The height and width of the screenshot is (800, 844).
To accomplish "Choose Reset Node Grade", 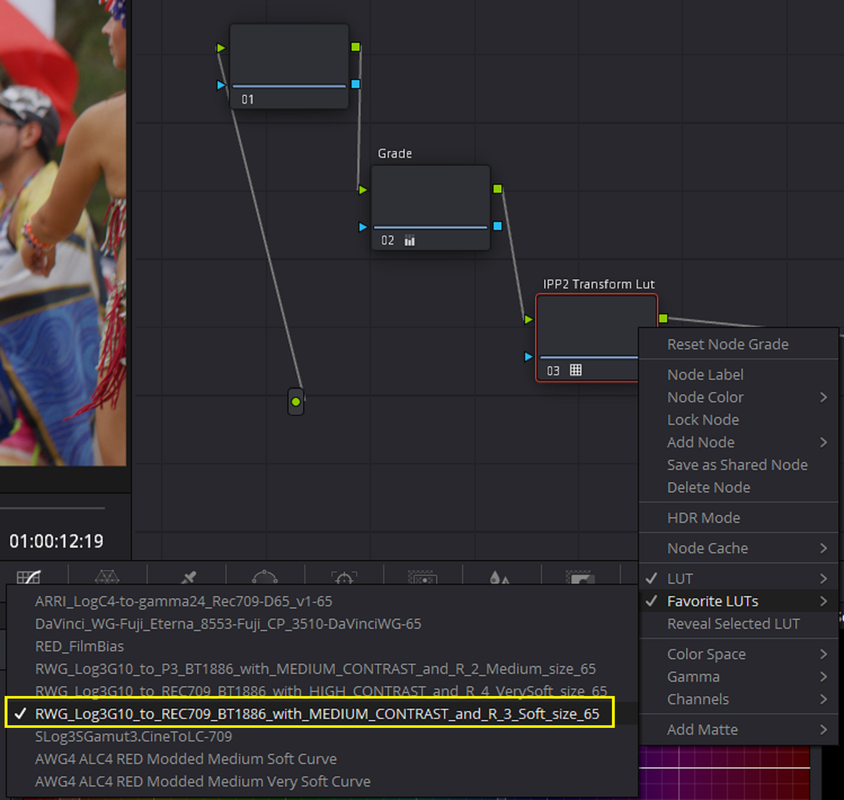I will coord(738,344).
